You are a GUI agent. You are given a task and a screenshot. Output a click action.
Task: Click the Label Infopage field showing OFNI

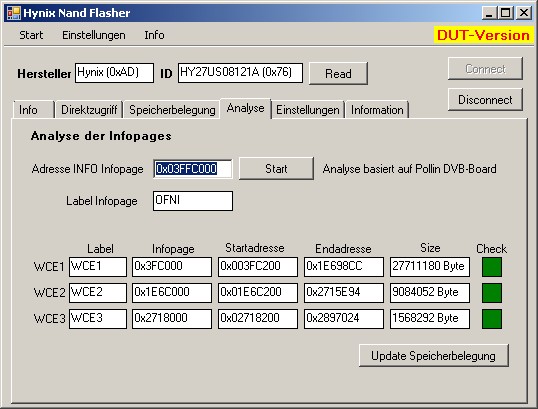tap(193, 201)
